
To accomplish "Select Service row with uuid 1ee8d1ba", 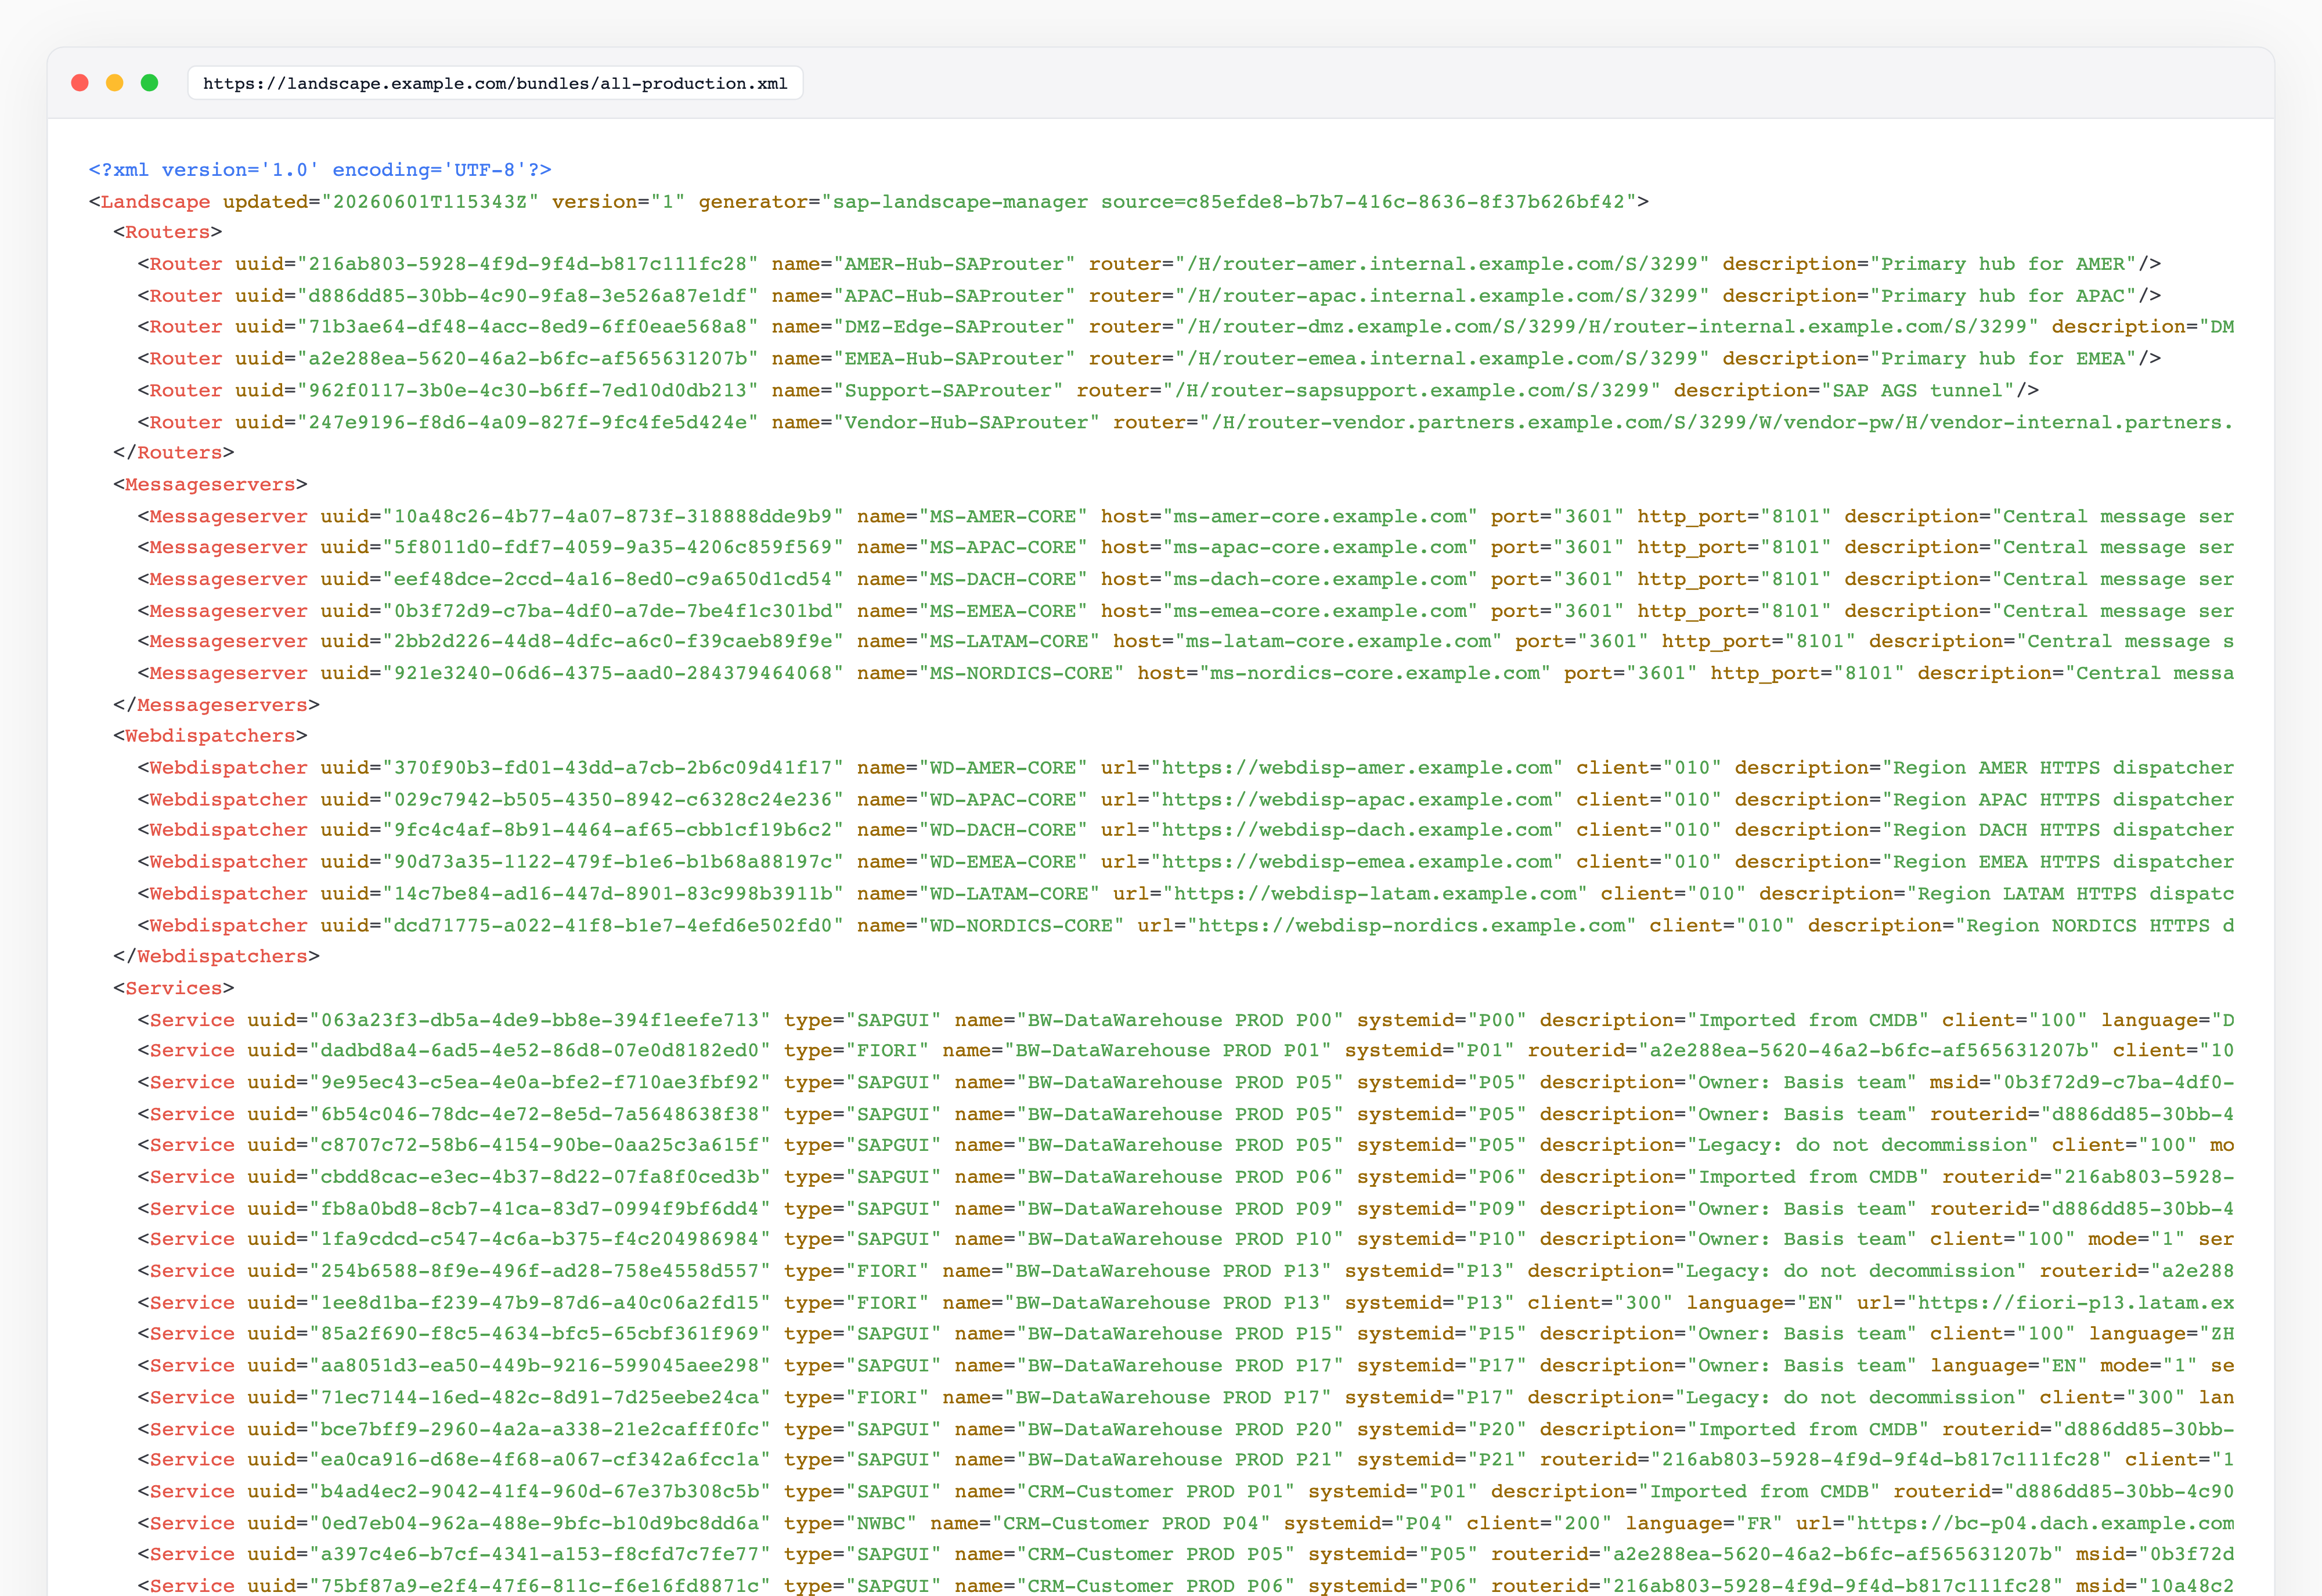I will (1185, 1303).
